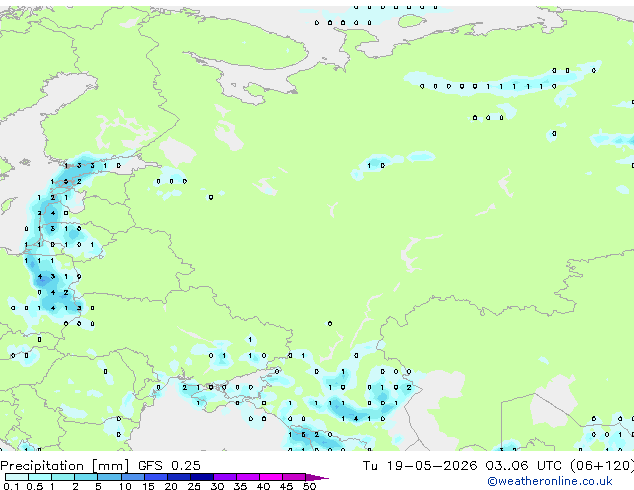Click the 'Tu 19-05-2026' forecast date
The width and height of the screenshot is (634, 490).
click(x=420, y=466)
